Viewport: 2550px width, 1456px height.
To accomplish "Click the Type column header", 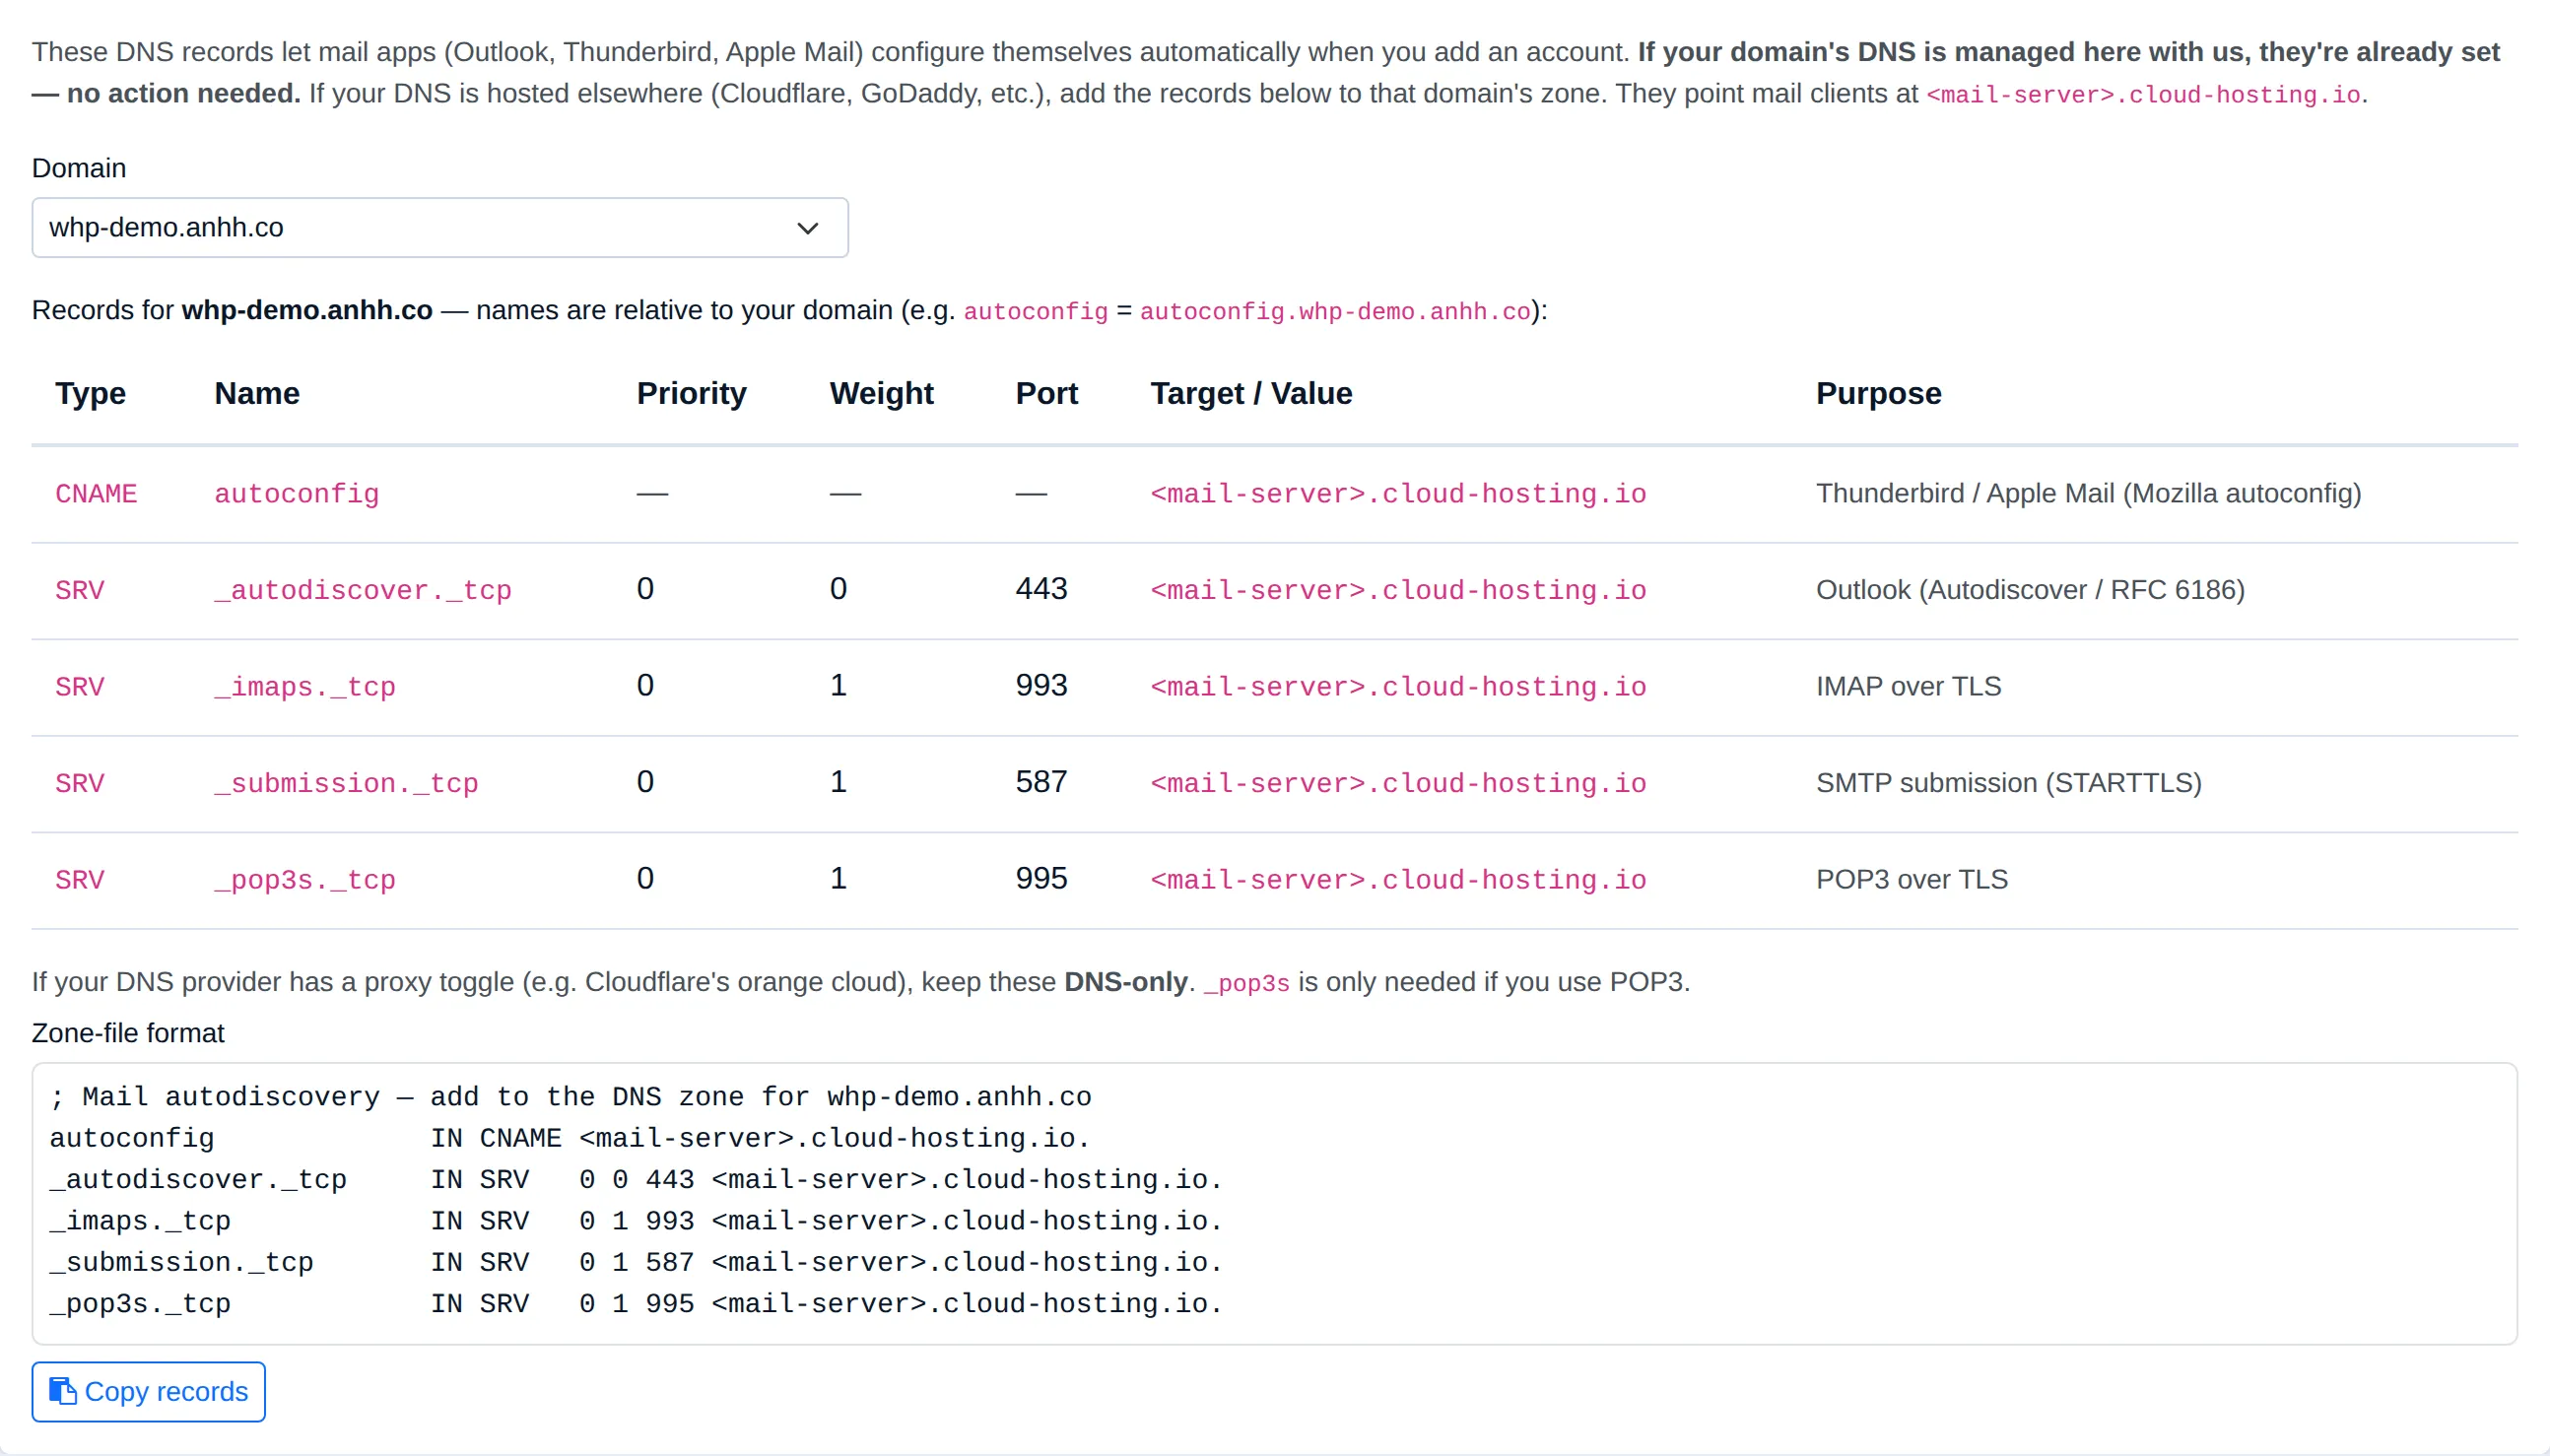I will (90, 394).
